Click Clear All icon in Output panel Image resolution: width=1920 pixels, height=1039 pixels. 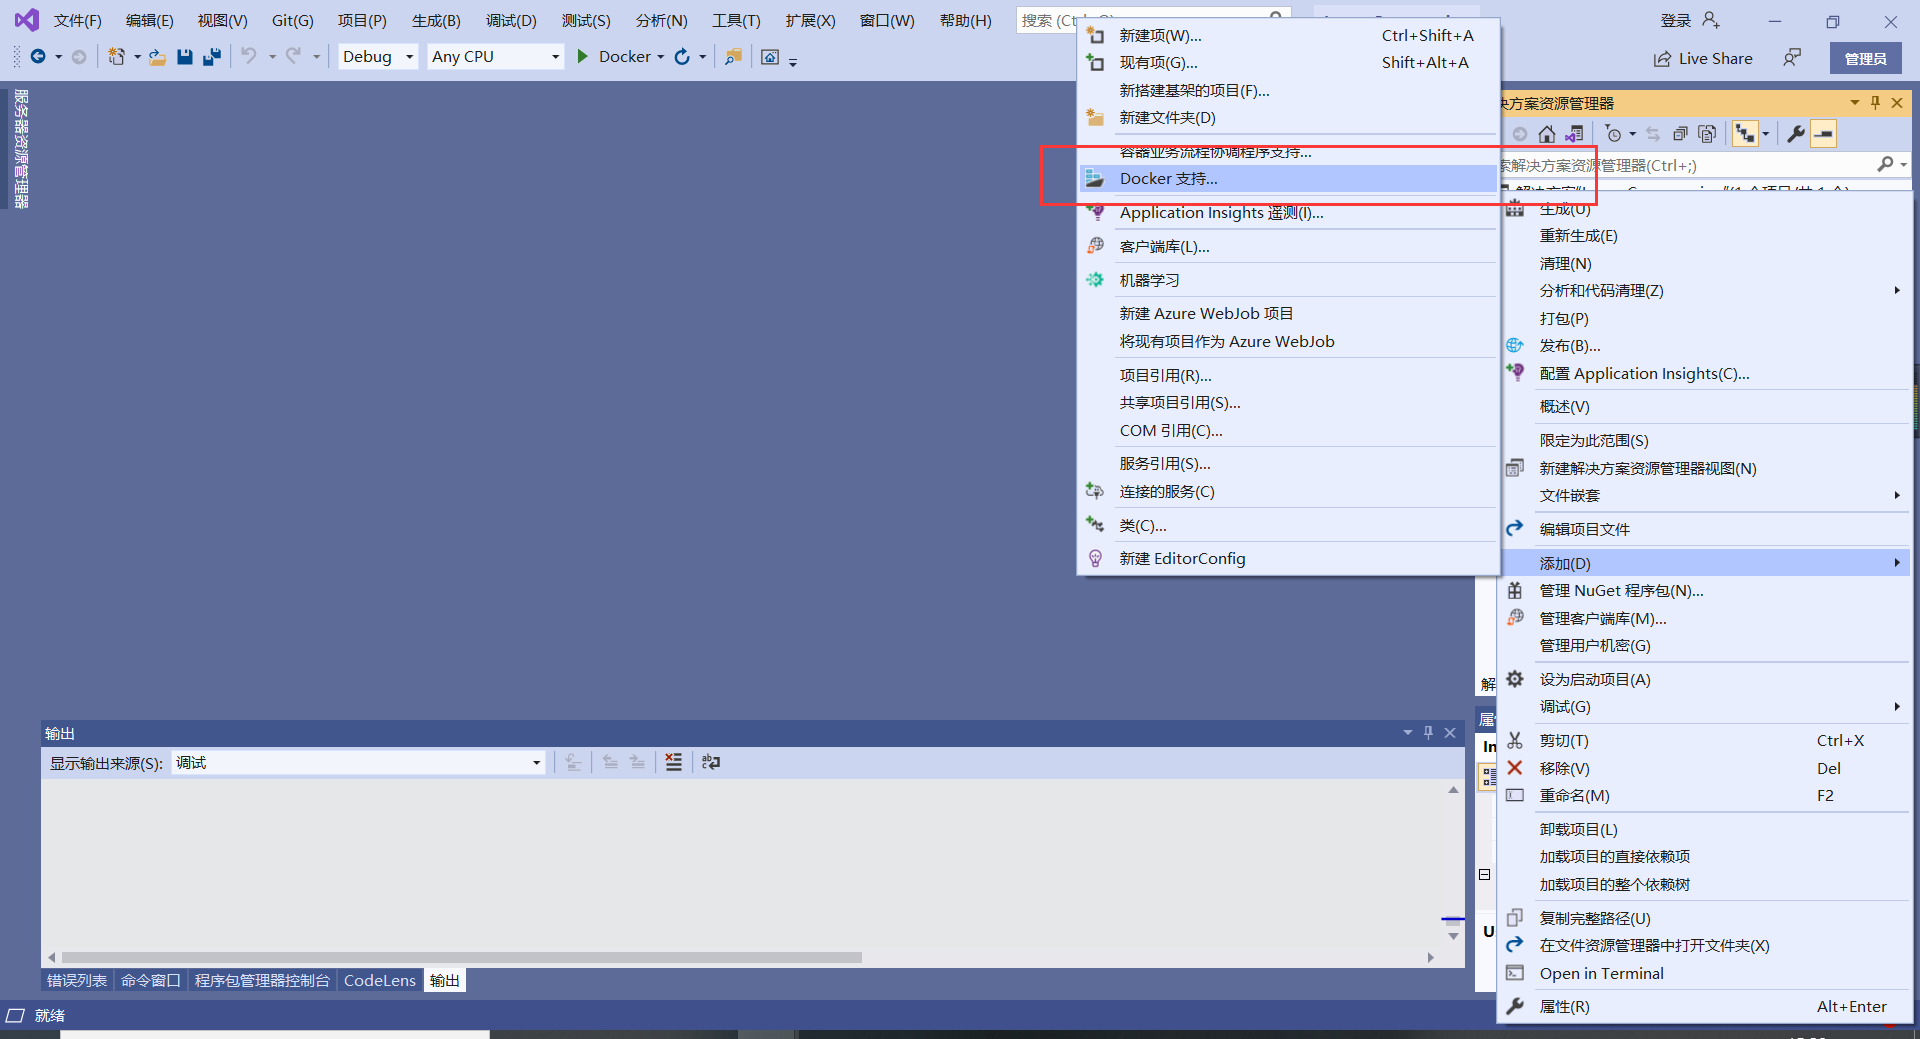coord(674,763)
